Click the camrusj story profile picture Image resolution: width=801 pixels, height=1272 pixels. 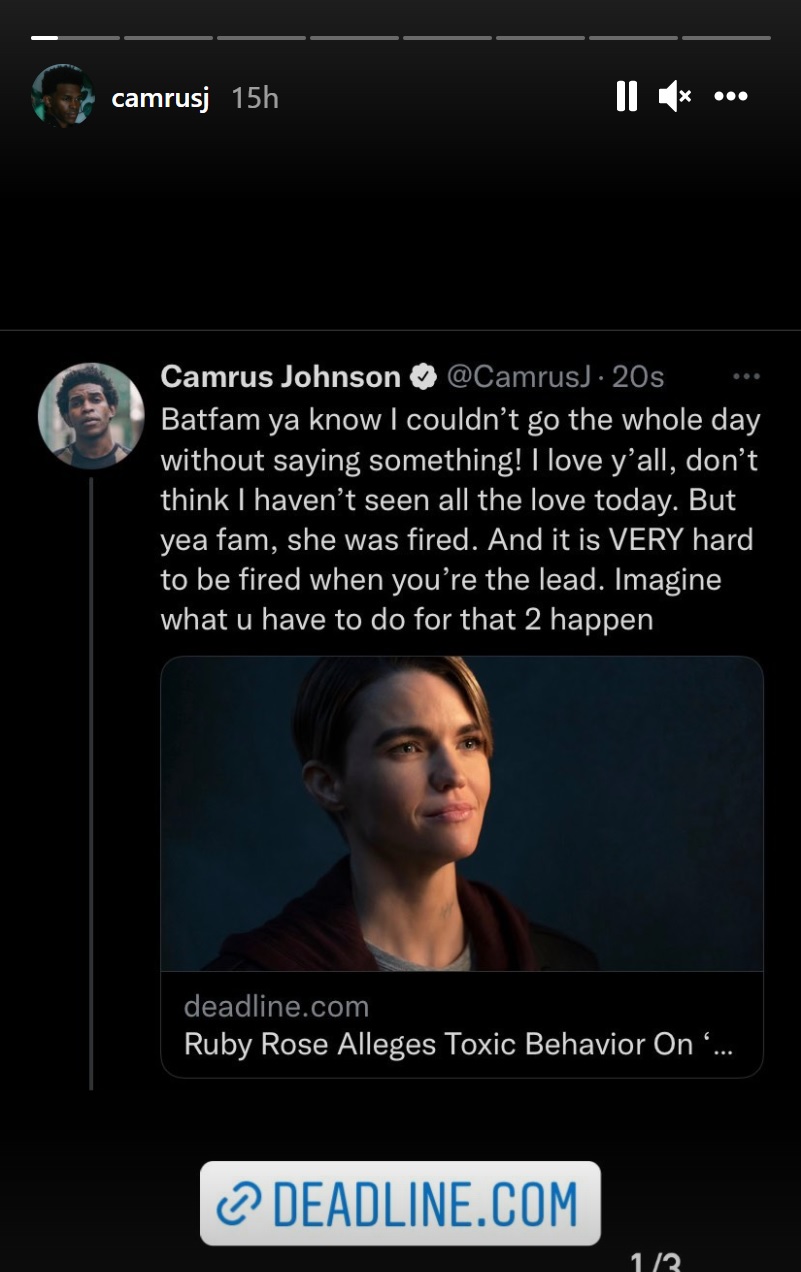click(63, 96)
